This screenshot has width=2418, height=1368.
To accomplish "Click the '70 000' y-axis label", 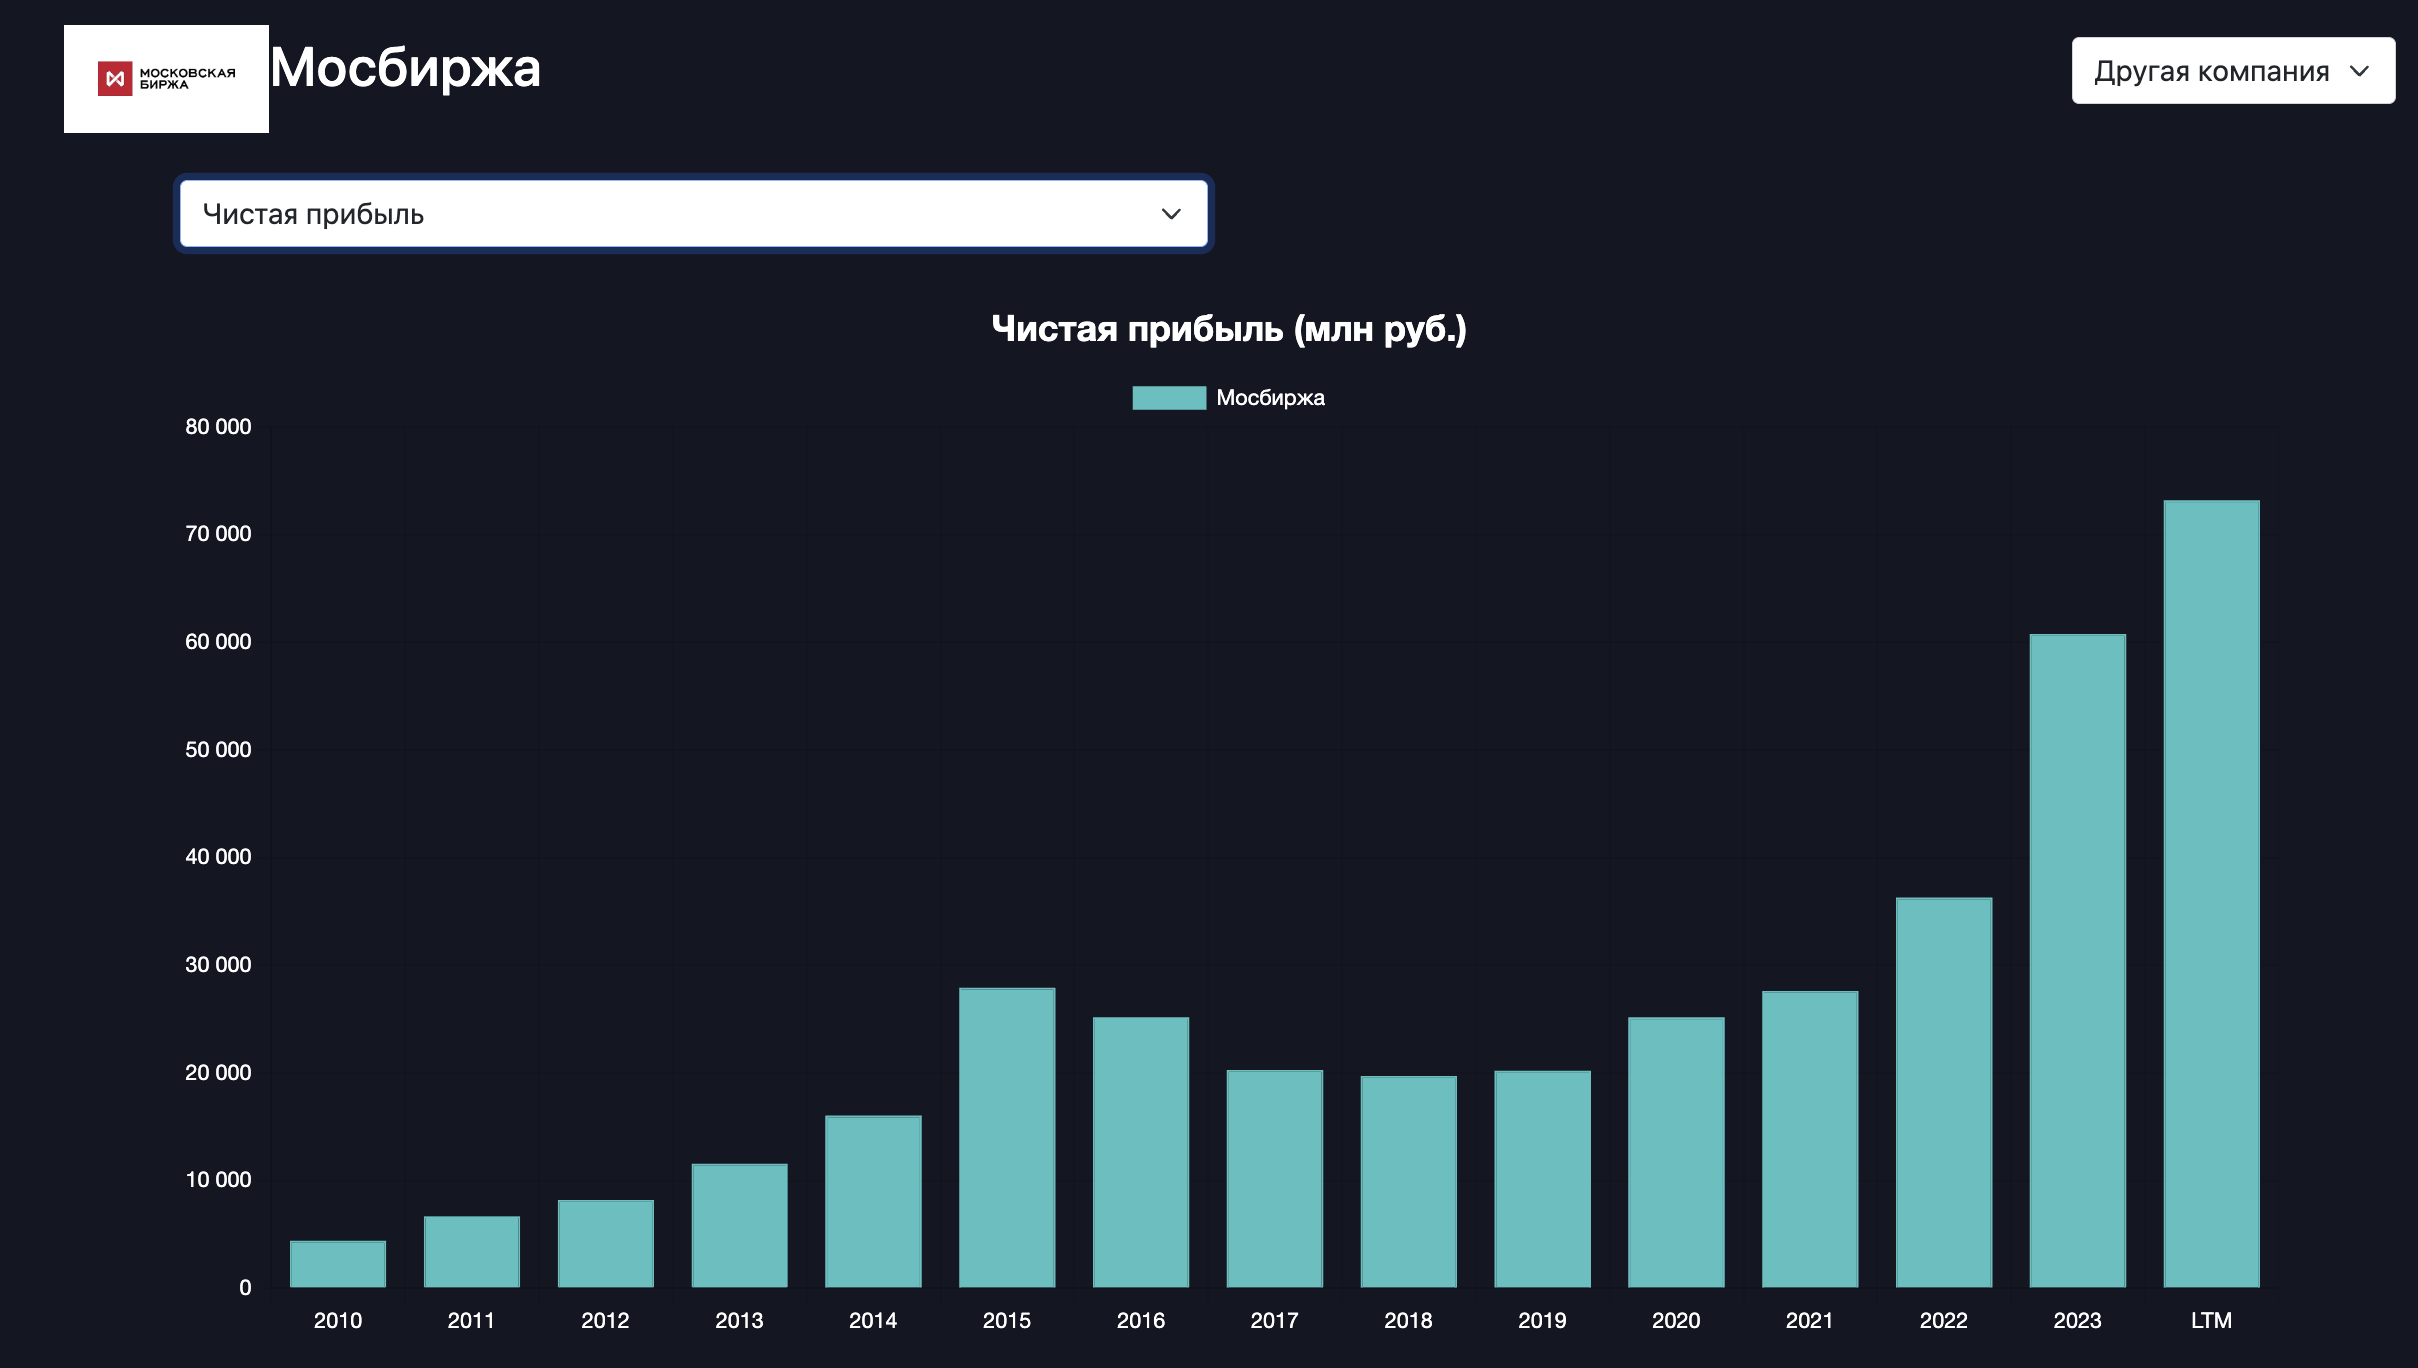I will coord(218,534).
